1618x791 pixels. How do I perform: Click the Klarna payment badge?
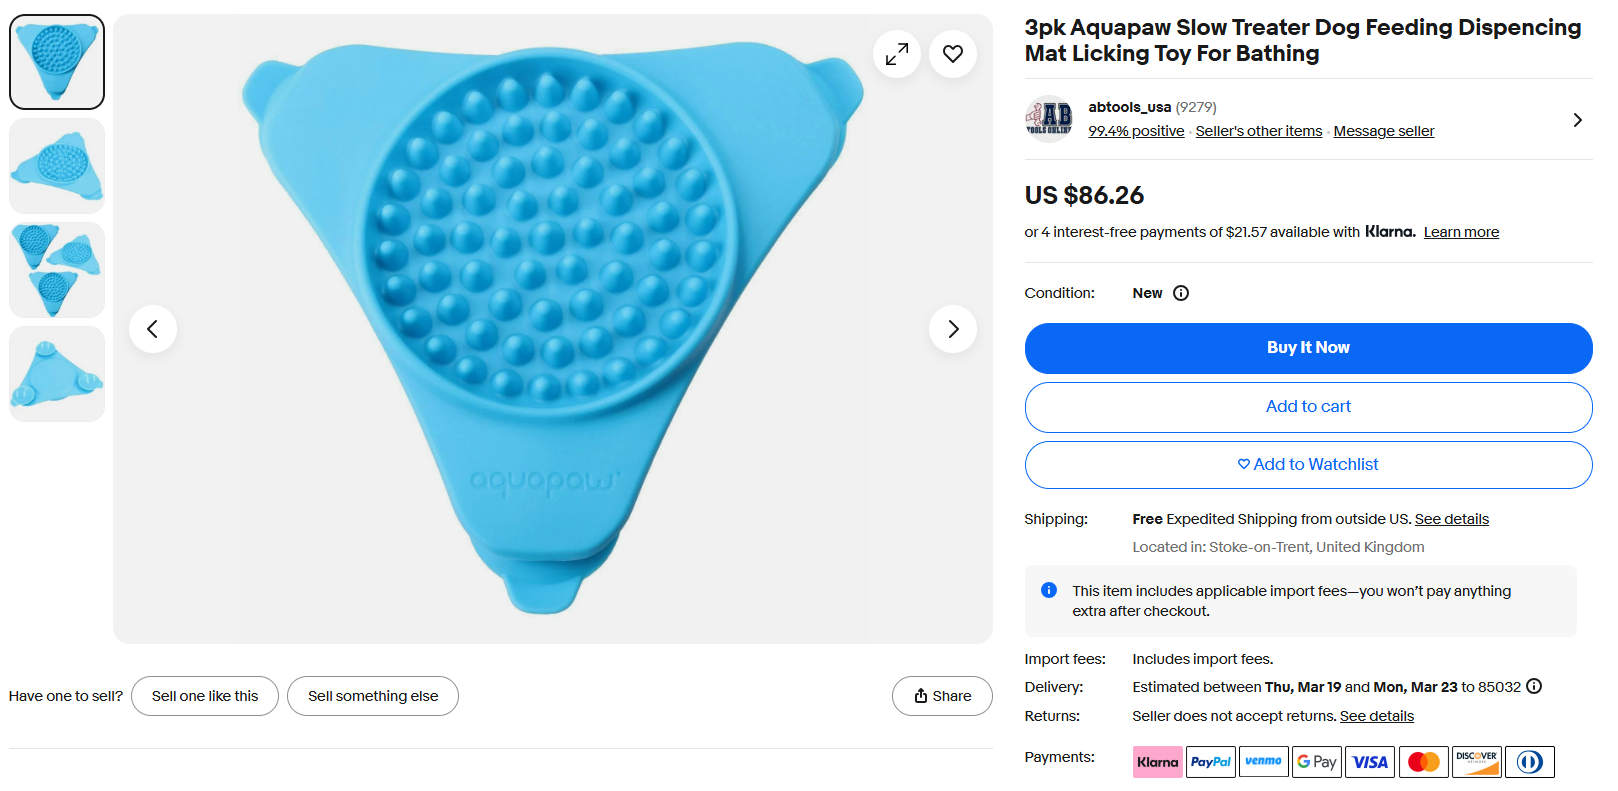tap(1157, 762)
